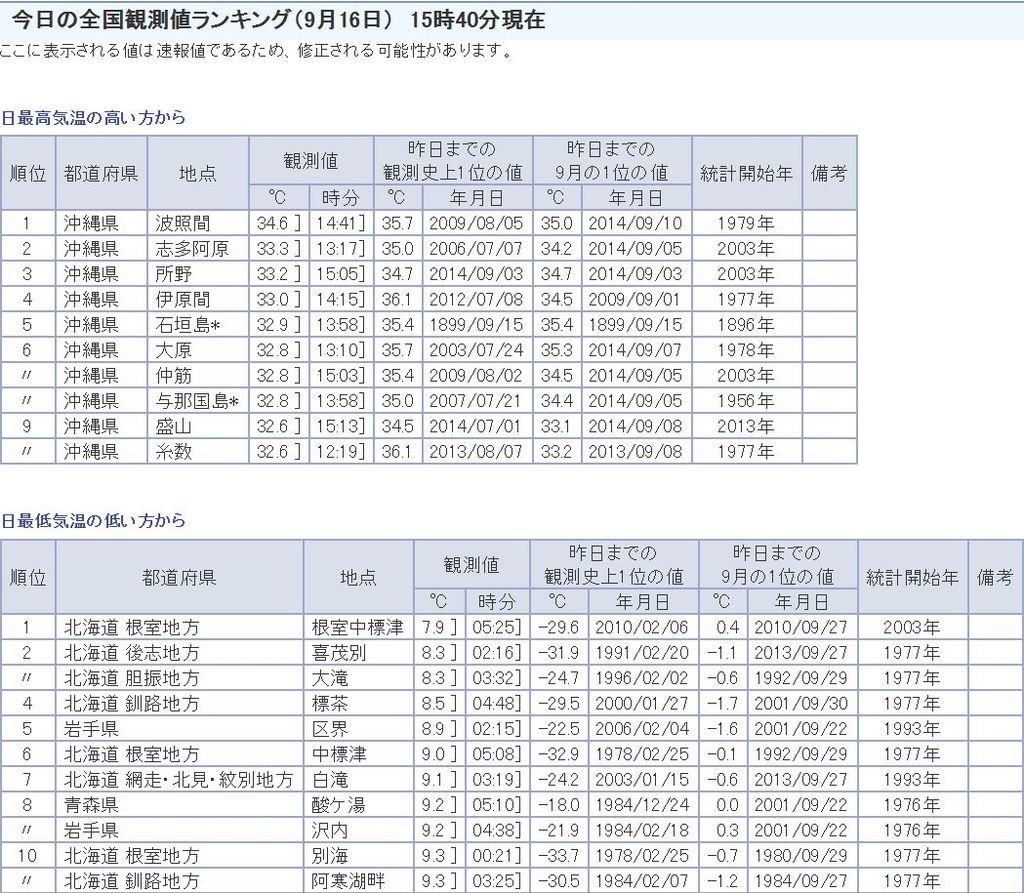1024x893 pixels.
Task: Click the 北海道 後志地方 prefecture cell
Action: 132,652
